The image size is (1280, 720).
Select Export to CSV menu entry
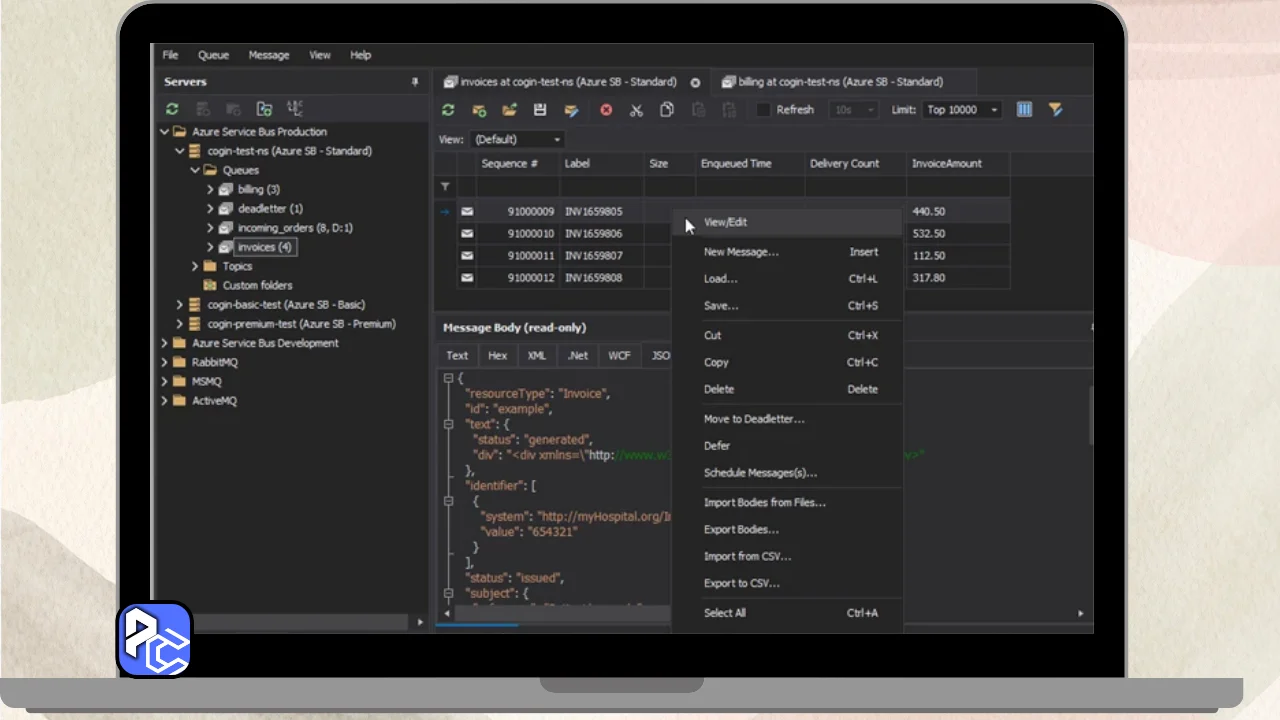pos(741,583)
